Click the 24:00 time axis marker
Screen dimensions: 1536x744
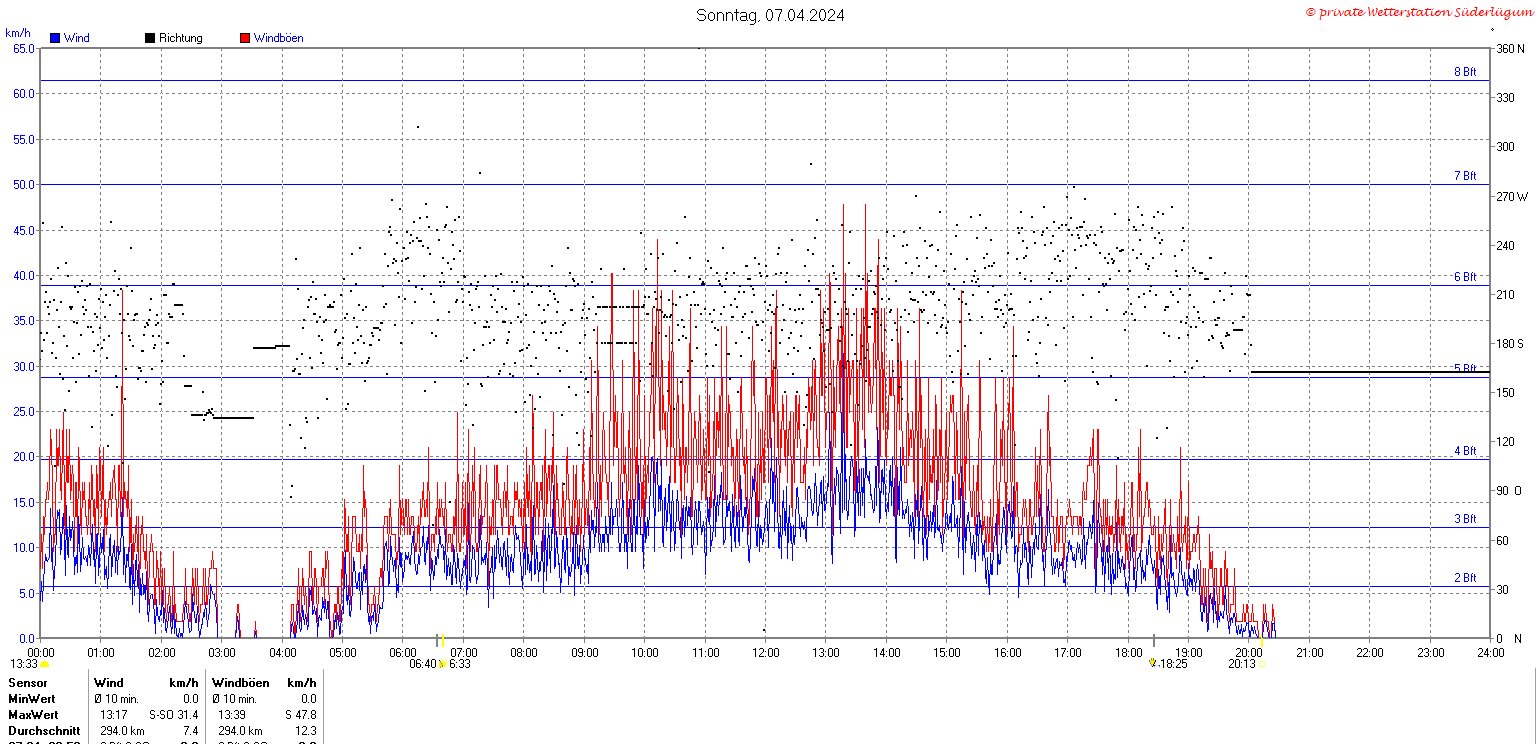coord(1490,653)
